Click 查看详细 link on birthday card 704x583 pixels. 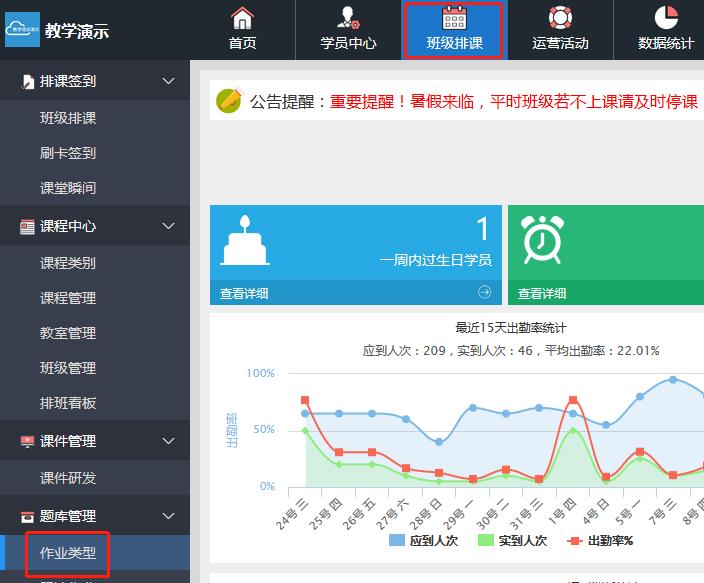coord(244,294)
